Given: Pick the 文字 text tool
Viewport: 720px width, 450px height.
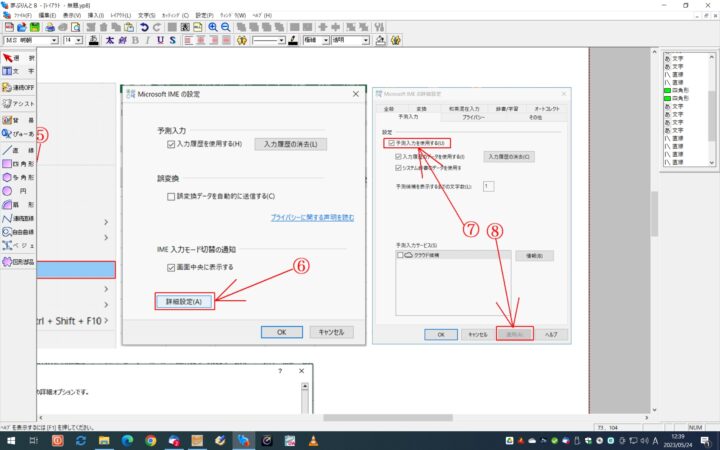Looking at the screenshot, I should [x=18, y=73].
